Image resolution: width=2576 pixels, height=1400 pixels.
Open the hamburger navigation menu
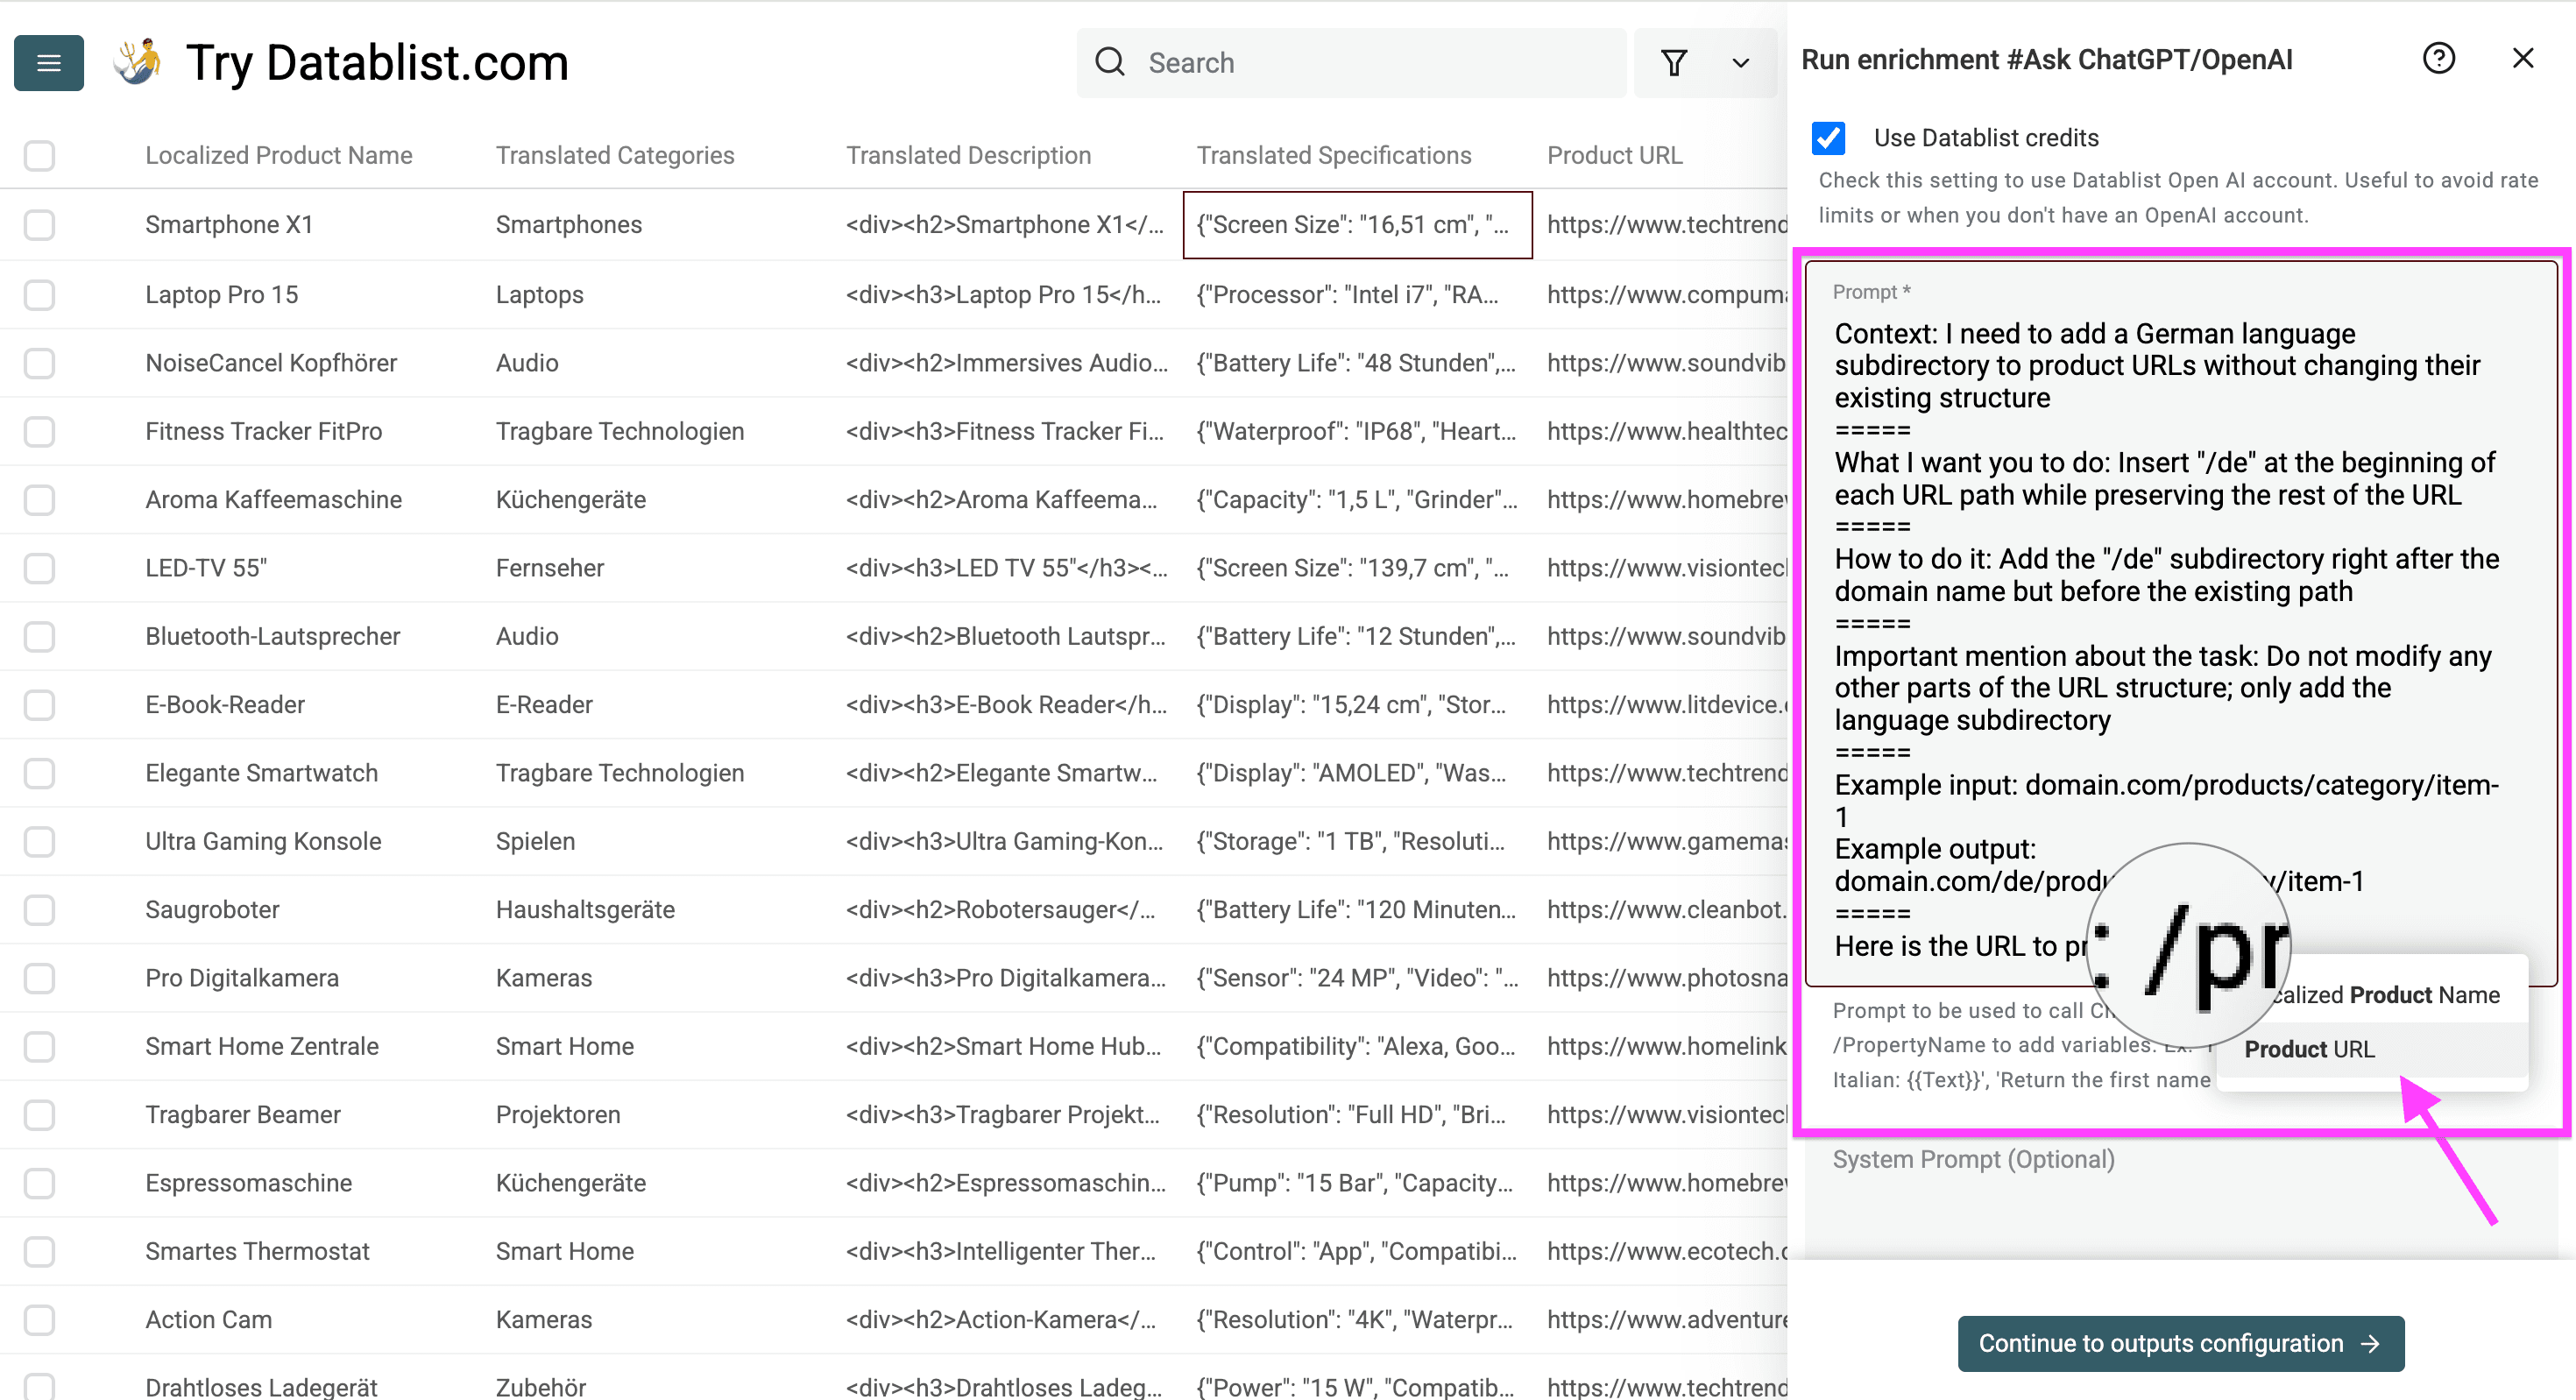click(48, 62)
